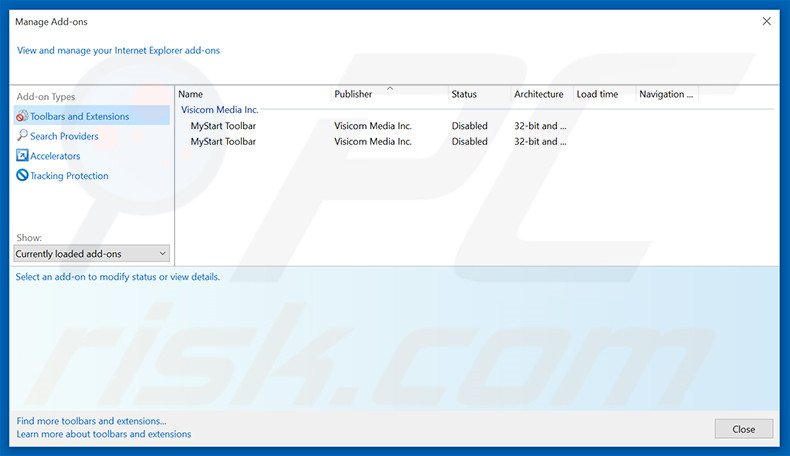Click the Tracking Protection icon
This screenshot has width=790, height=456.
pos(22,176)
